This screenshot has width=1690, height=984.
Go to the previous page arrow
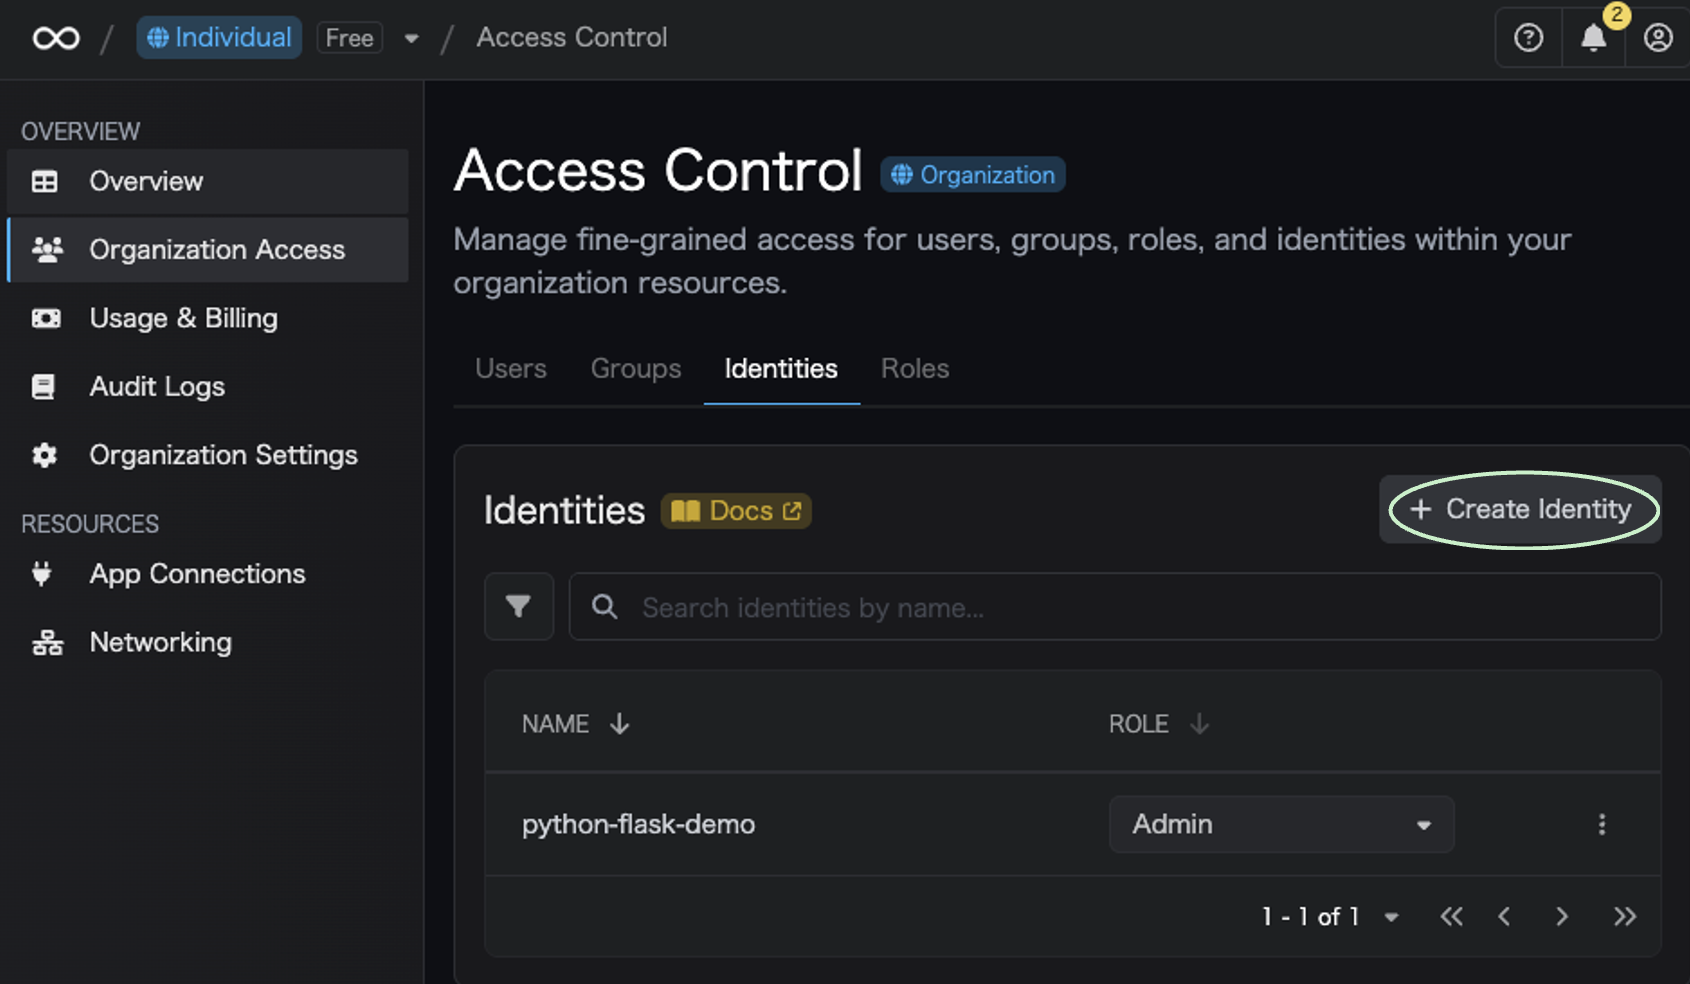coord(1504,916)
